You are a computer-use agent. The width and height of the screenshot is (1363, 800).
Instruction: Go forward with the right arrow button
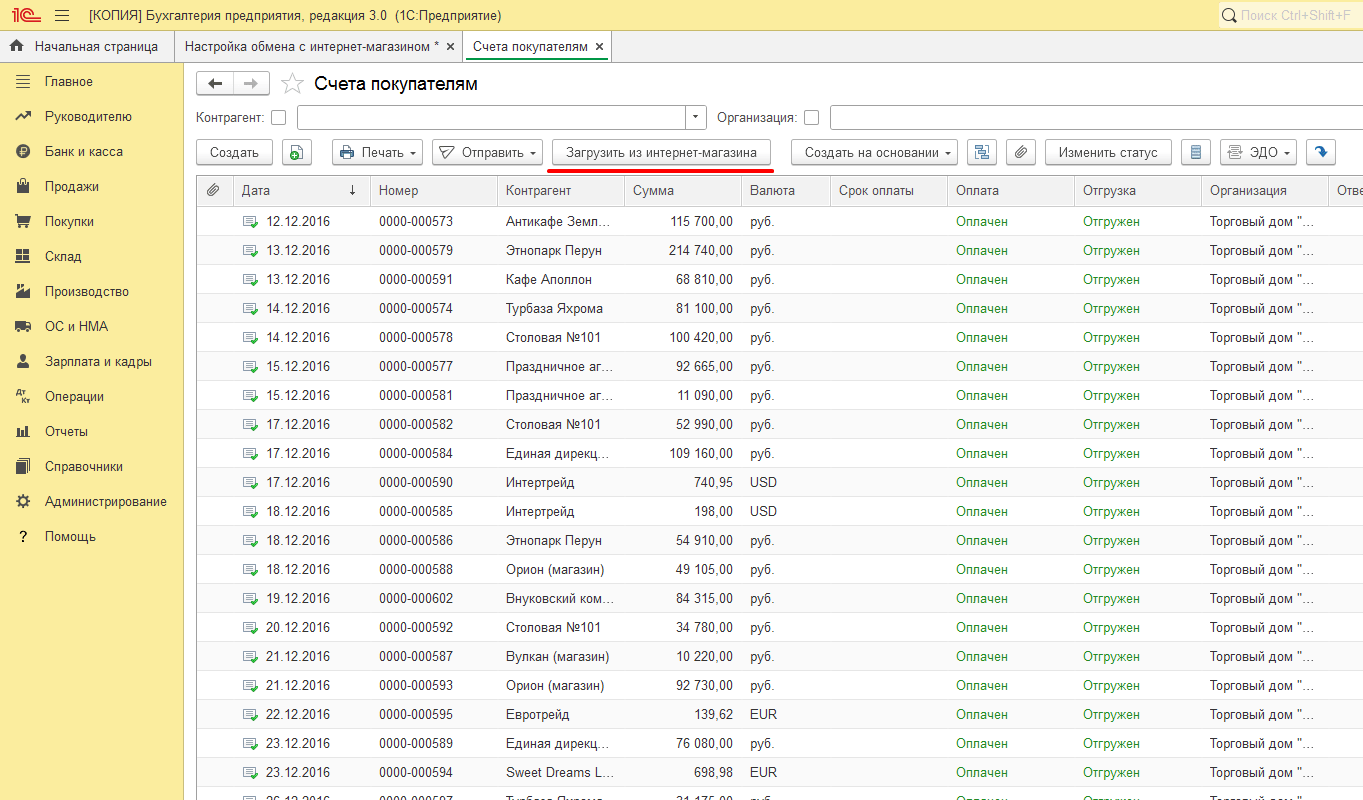click(x=251, y=84)
